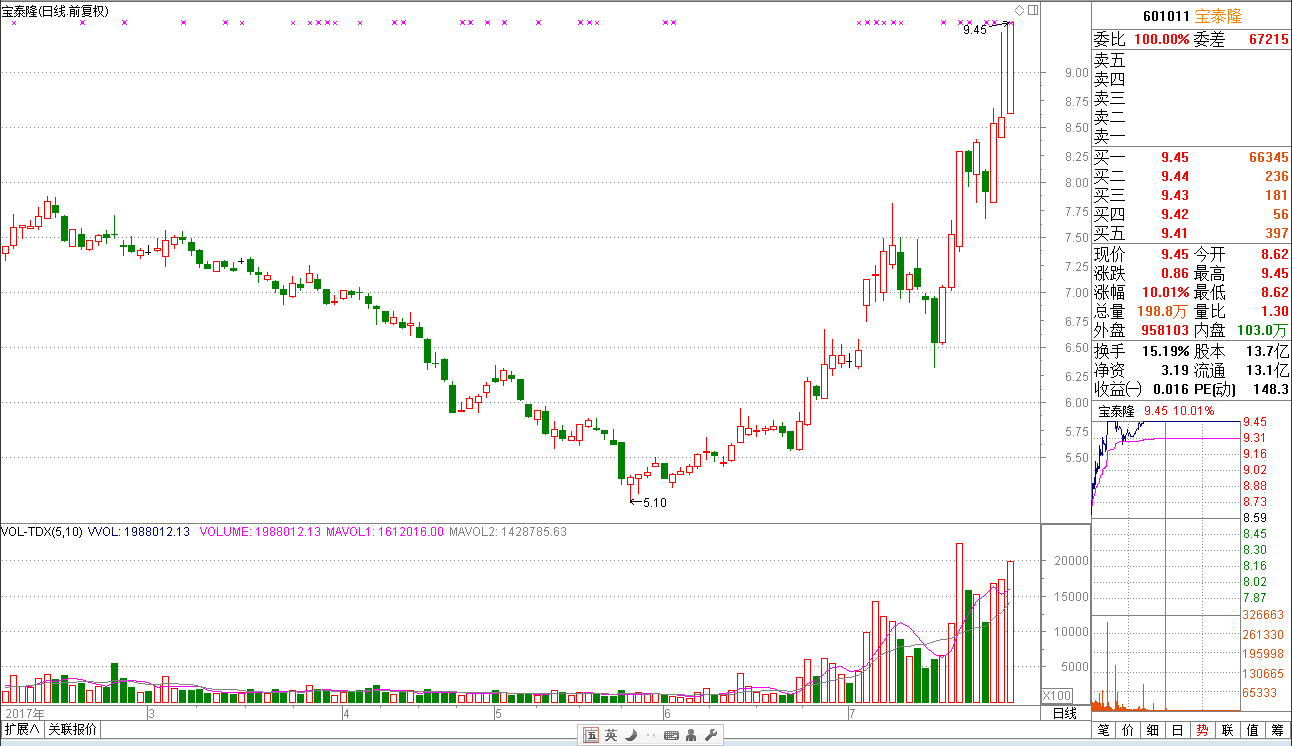Click the diamond marker icon above the chart

coord(1019,10)
